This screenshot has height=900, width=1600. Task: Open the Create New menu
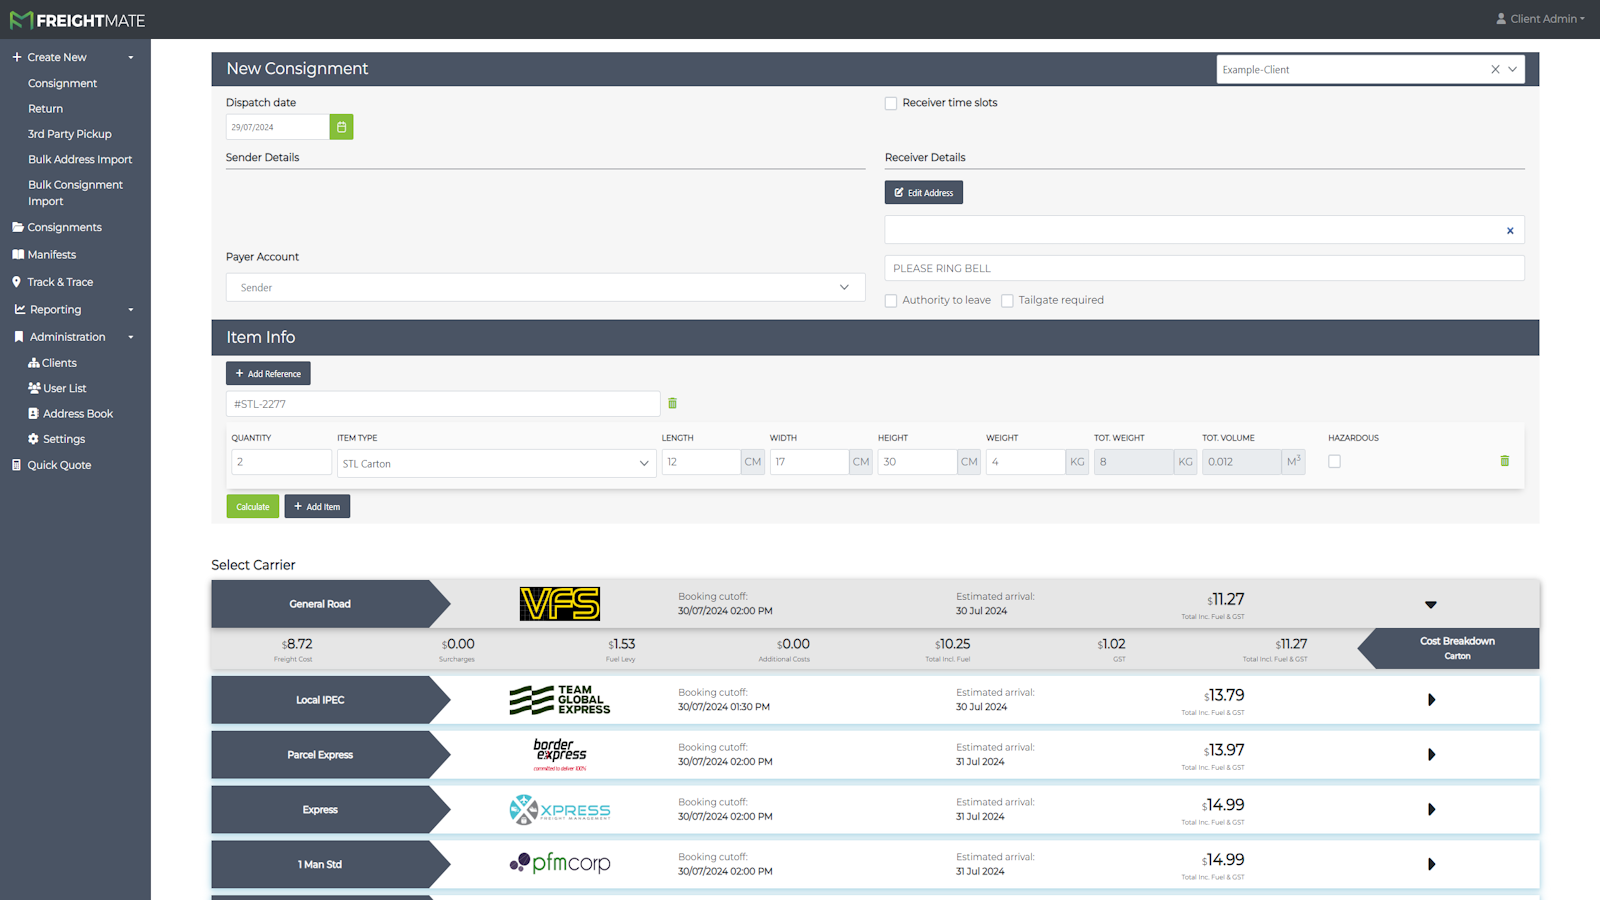56,57
